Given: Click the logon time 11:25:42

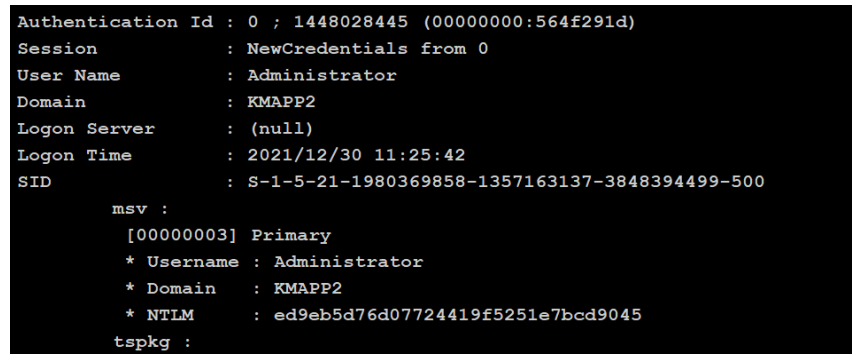Looking at the screenshot, I should point(420,156).
